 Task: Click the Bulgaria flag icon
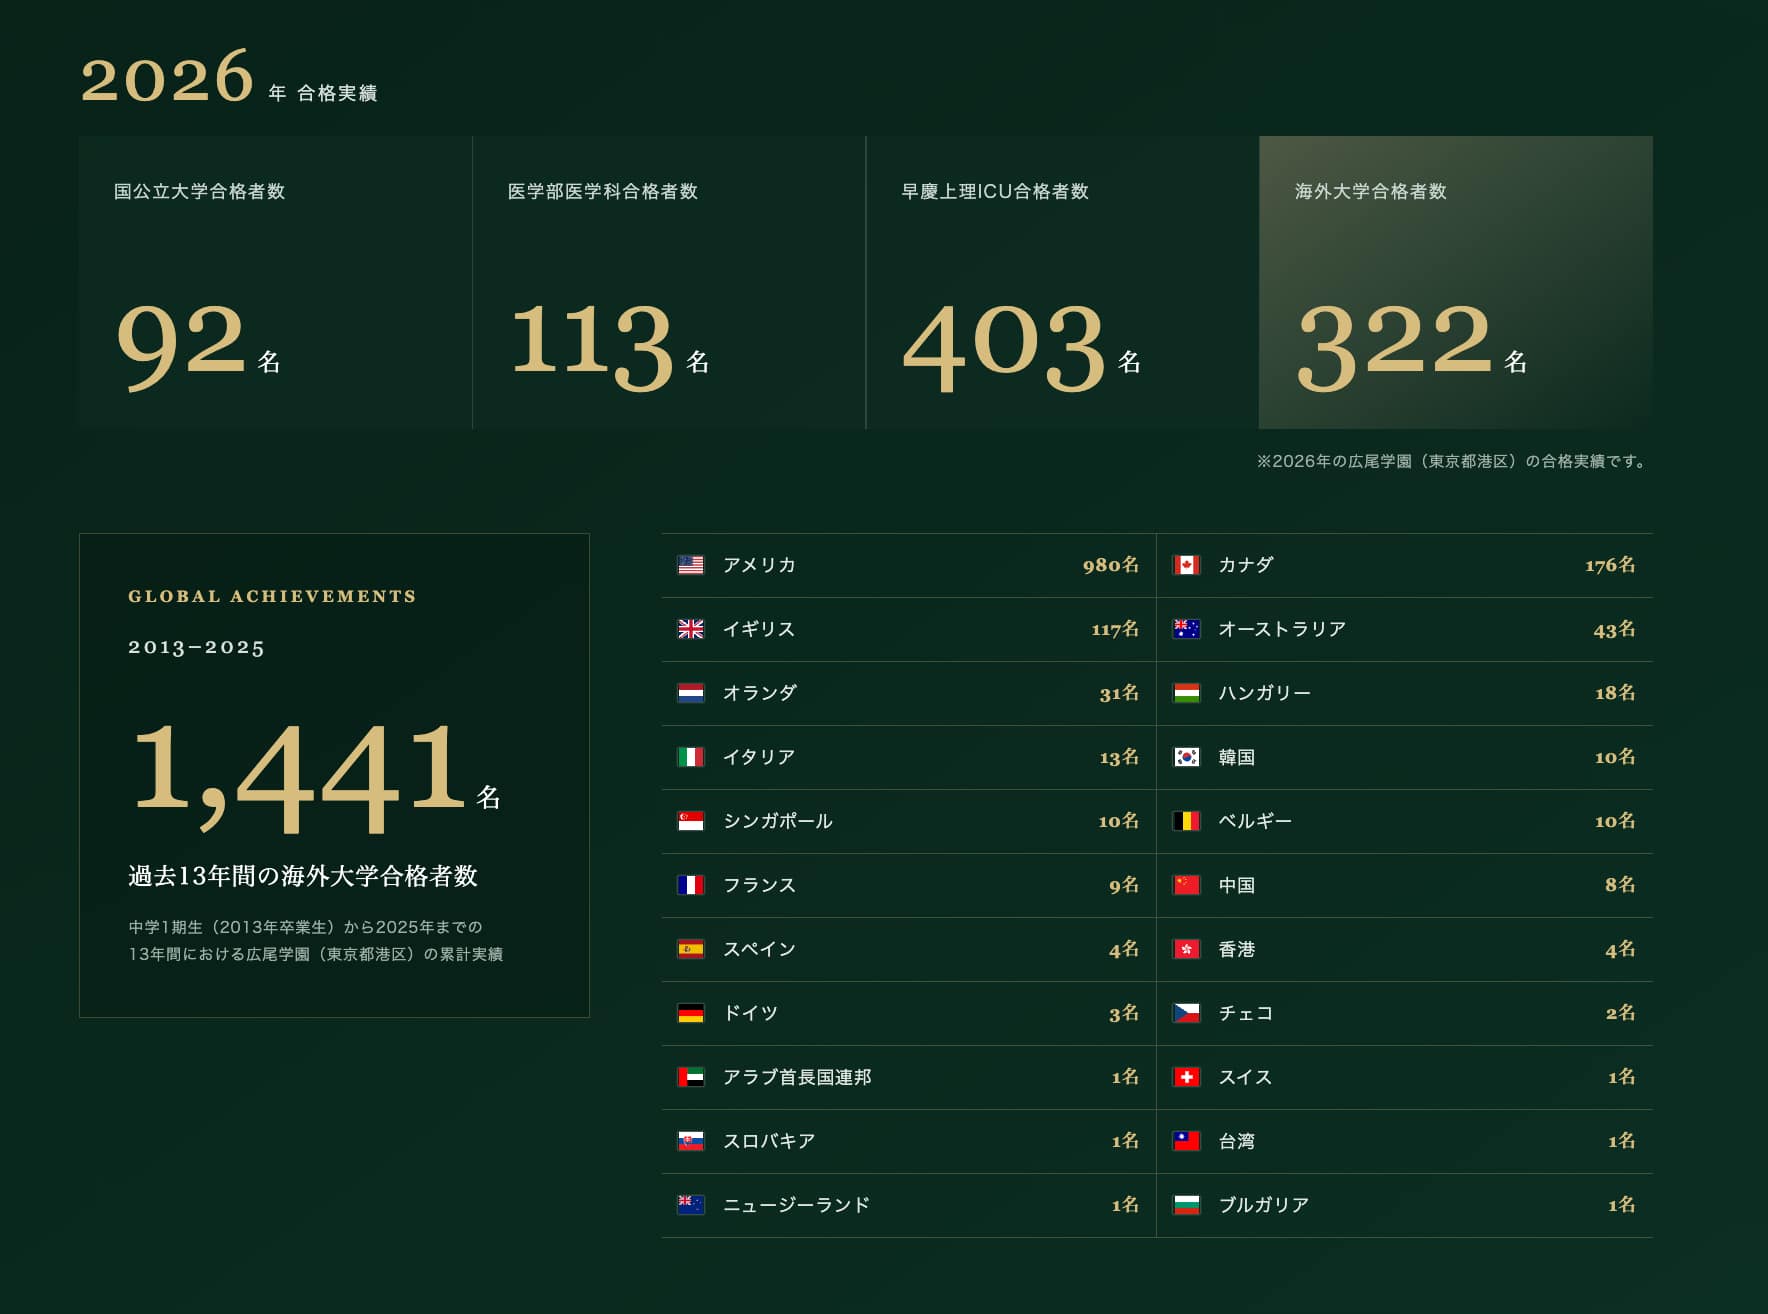1186,1205
